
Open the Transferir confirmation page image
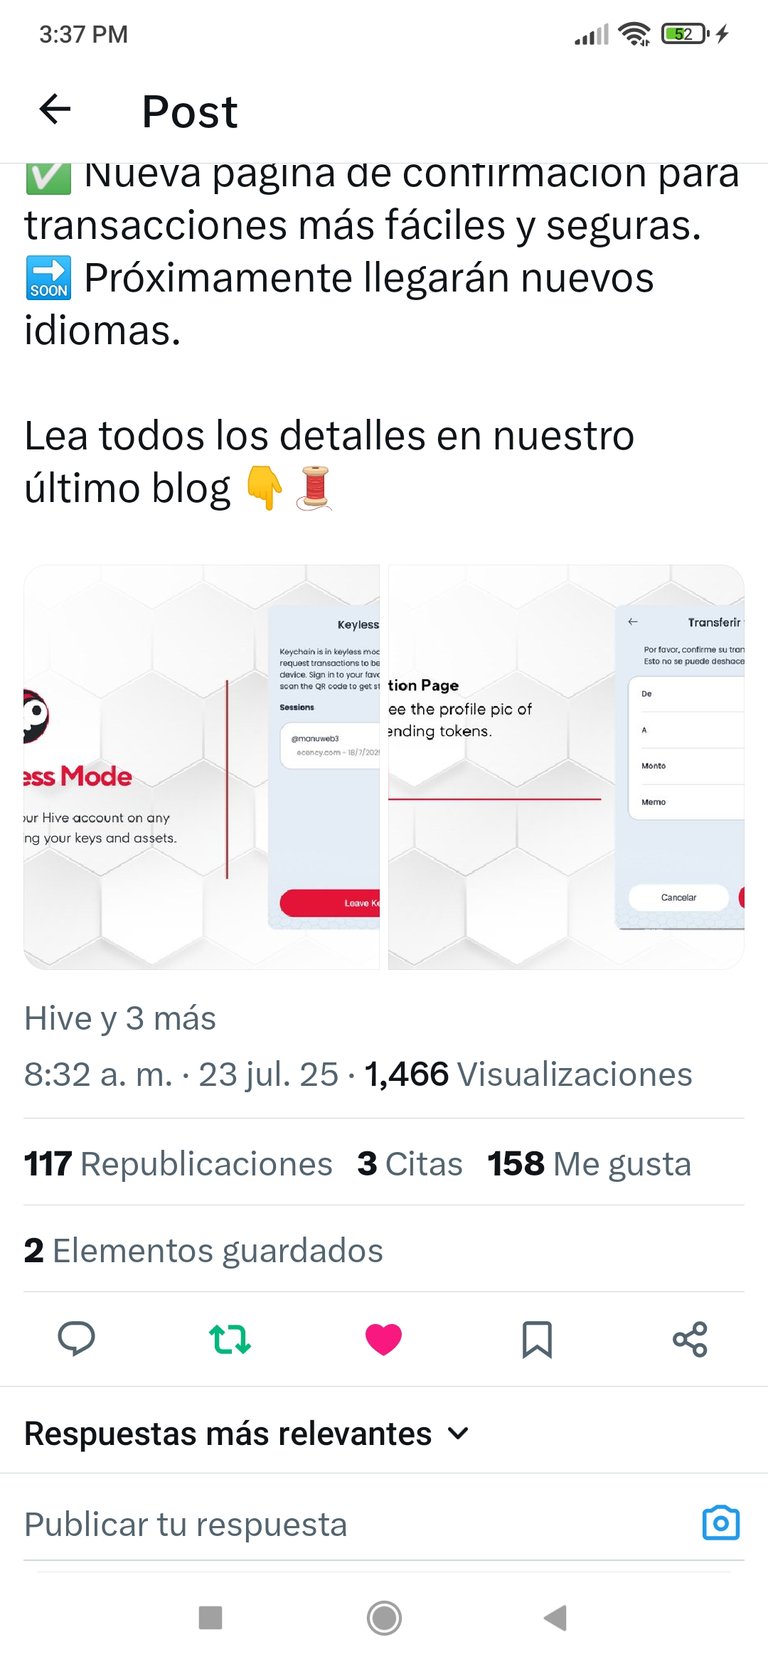(566, 767)
